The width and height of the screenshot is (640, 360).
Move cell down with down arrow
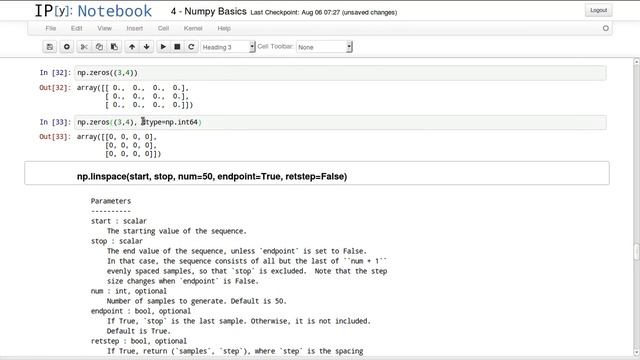click(147, 47)
